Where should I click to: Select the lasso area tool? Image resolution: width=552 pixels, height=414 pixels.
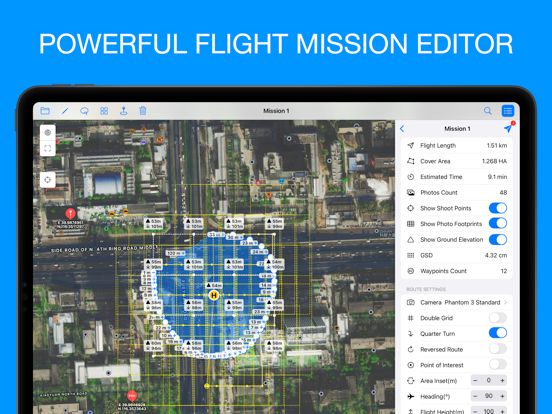click(x=84, y=111)
